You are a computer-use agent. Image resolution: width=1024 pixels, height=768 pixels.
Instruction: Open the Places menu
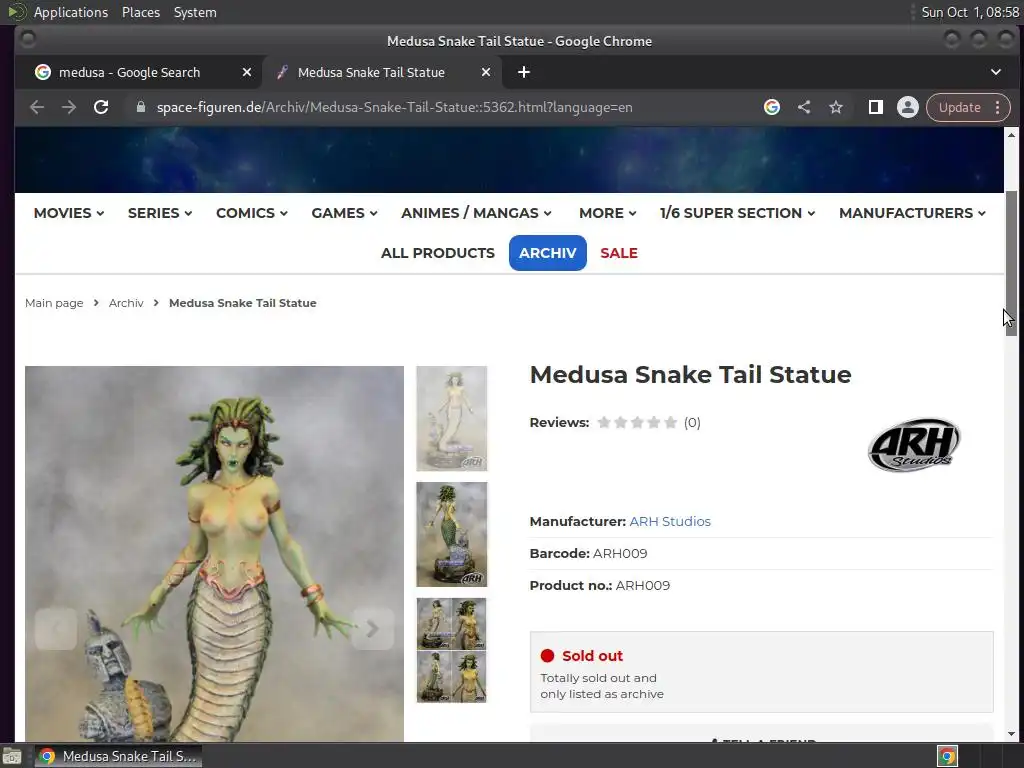click(141, 12)
